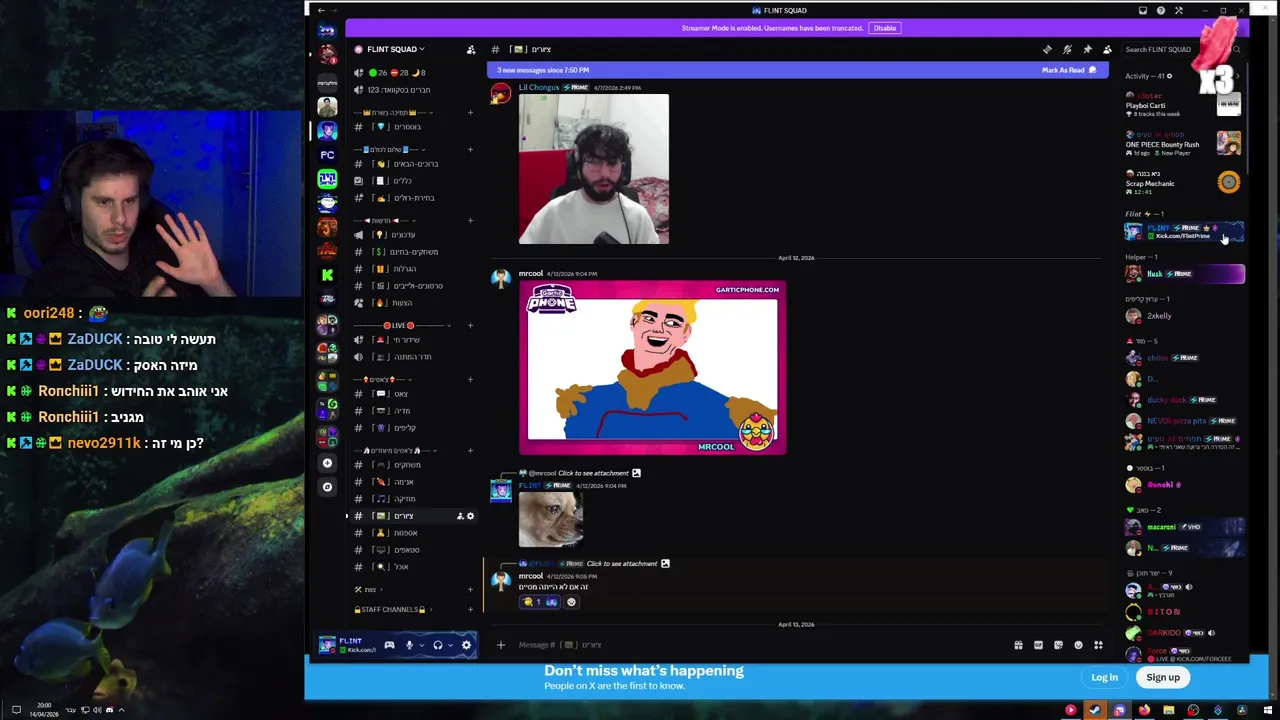Click Mark As Read
1280x720 pixels.
[1068, 70]
